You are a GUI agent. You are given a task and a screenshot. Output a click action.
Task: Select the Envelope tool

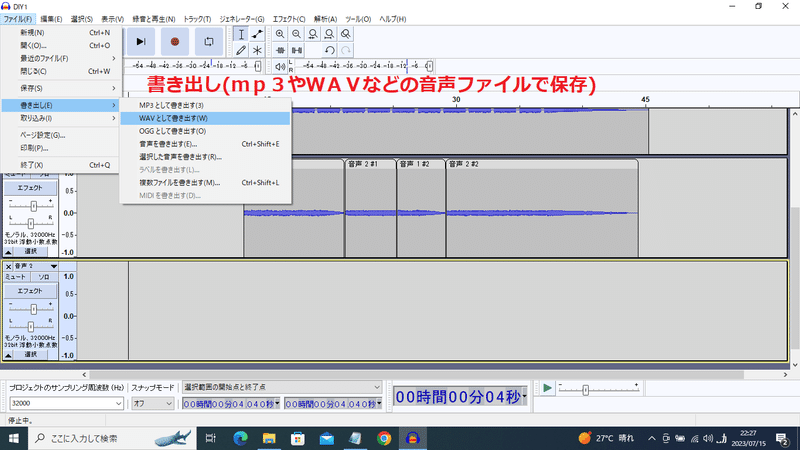[257, 34]
